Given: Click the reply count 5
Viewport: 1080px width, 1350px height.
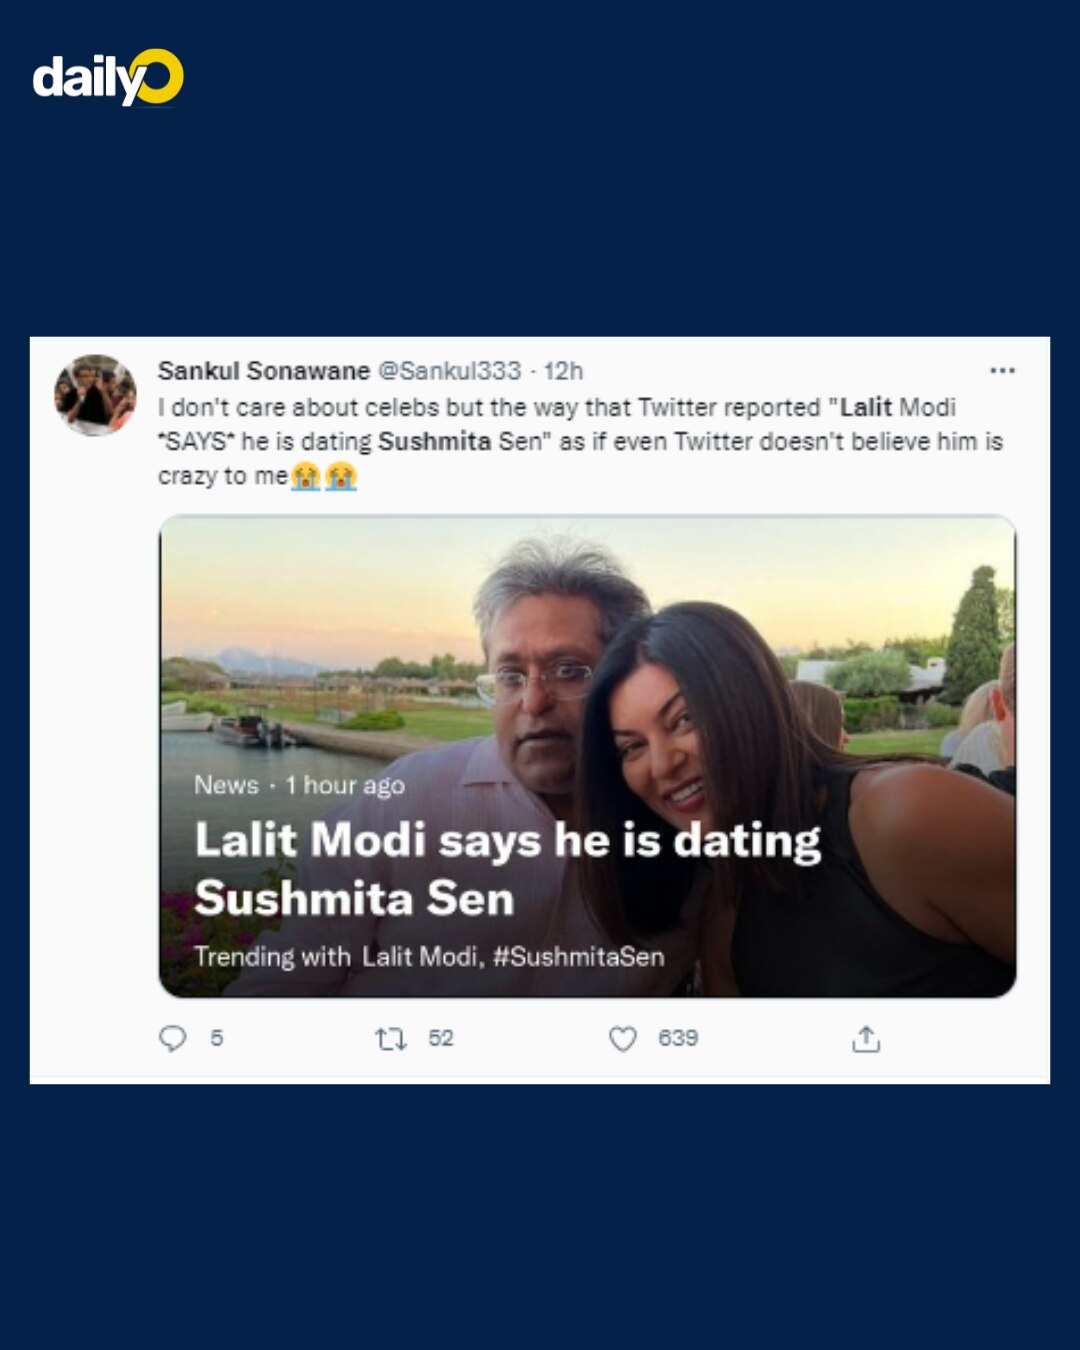Looking at the screenshot, I should point(217,1039).
